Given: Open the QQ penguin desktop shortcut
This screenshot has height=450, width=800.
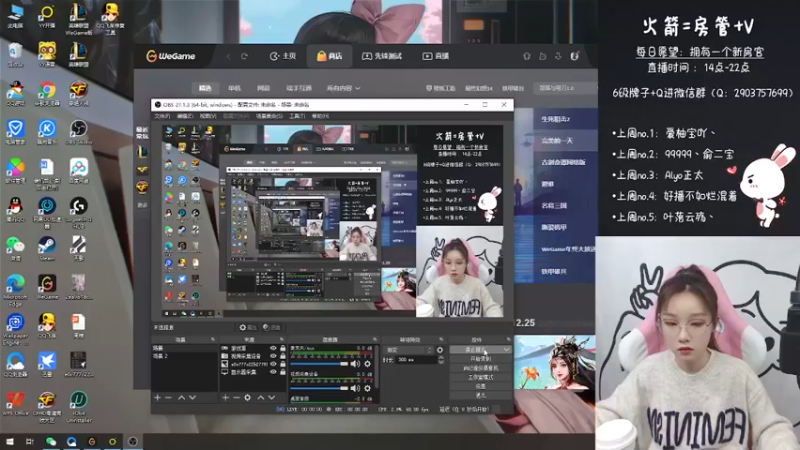Looking at the screenshot, I should tap(15, 208).
